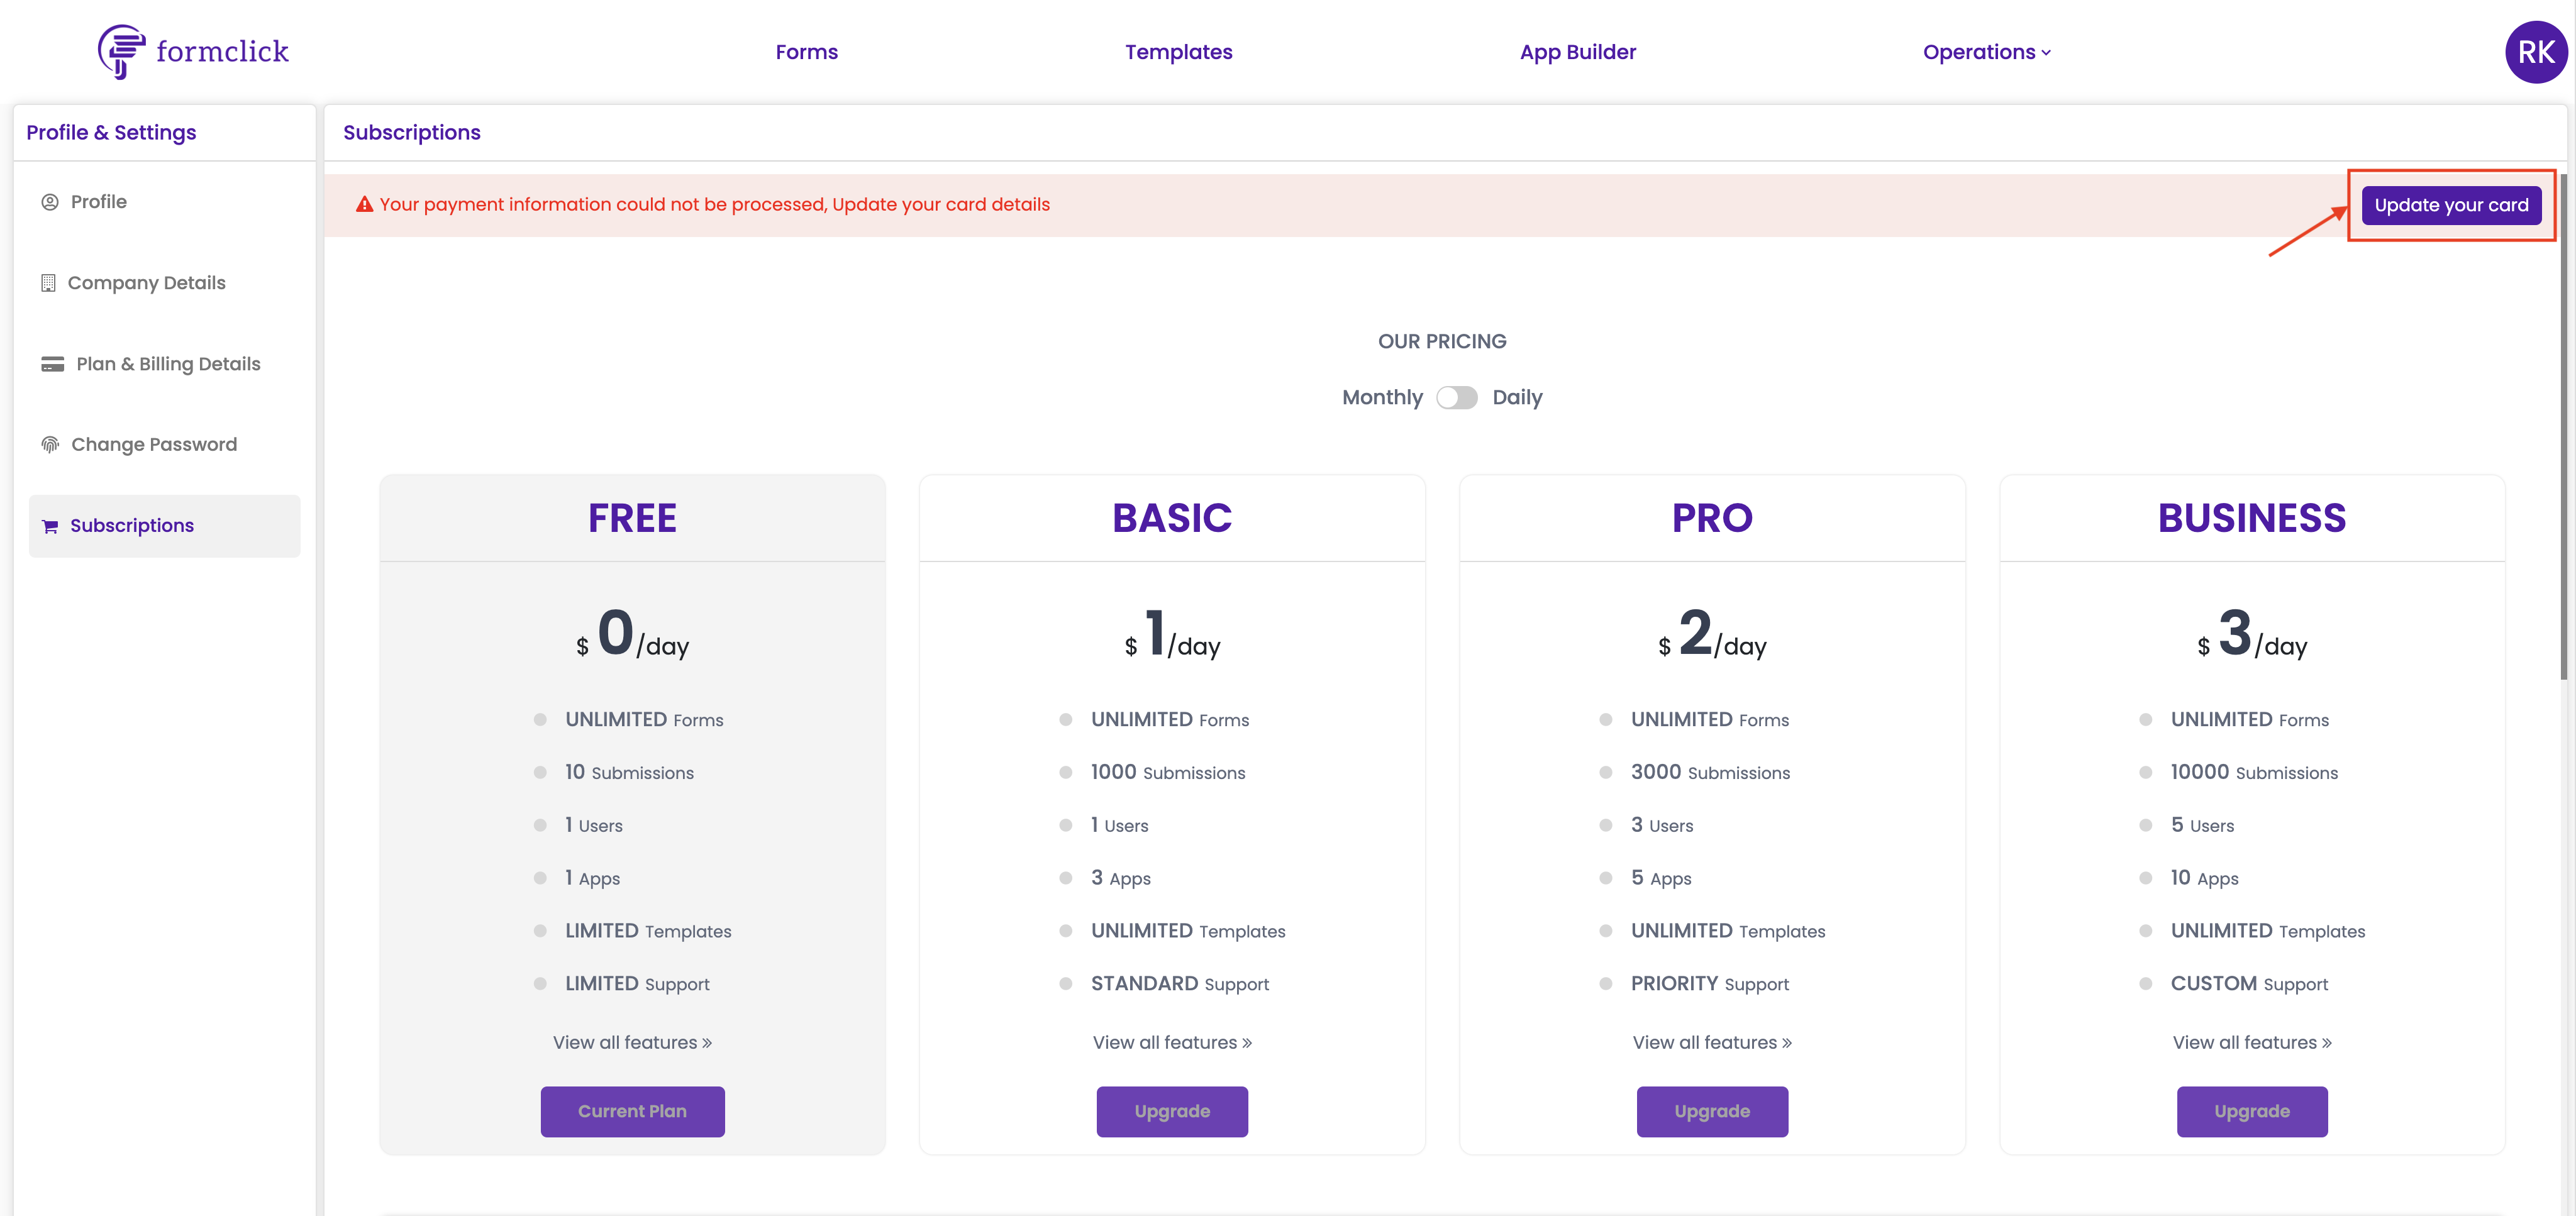
Task: Click the red warning triangle icon
Action: (x=365, y=204)
